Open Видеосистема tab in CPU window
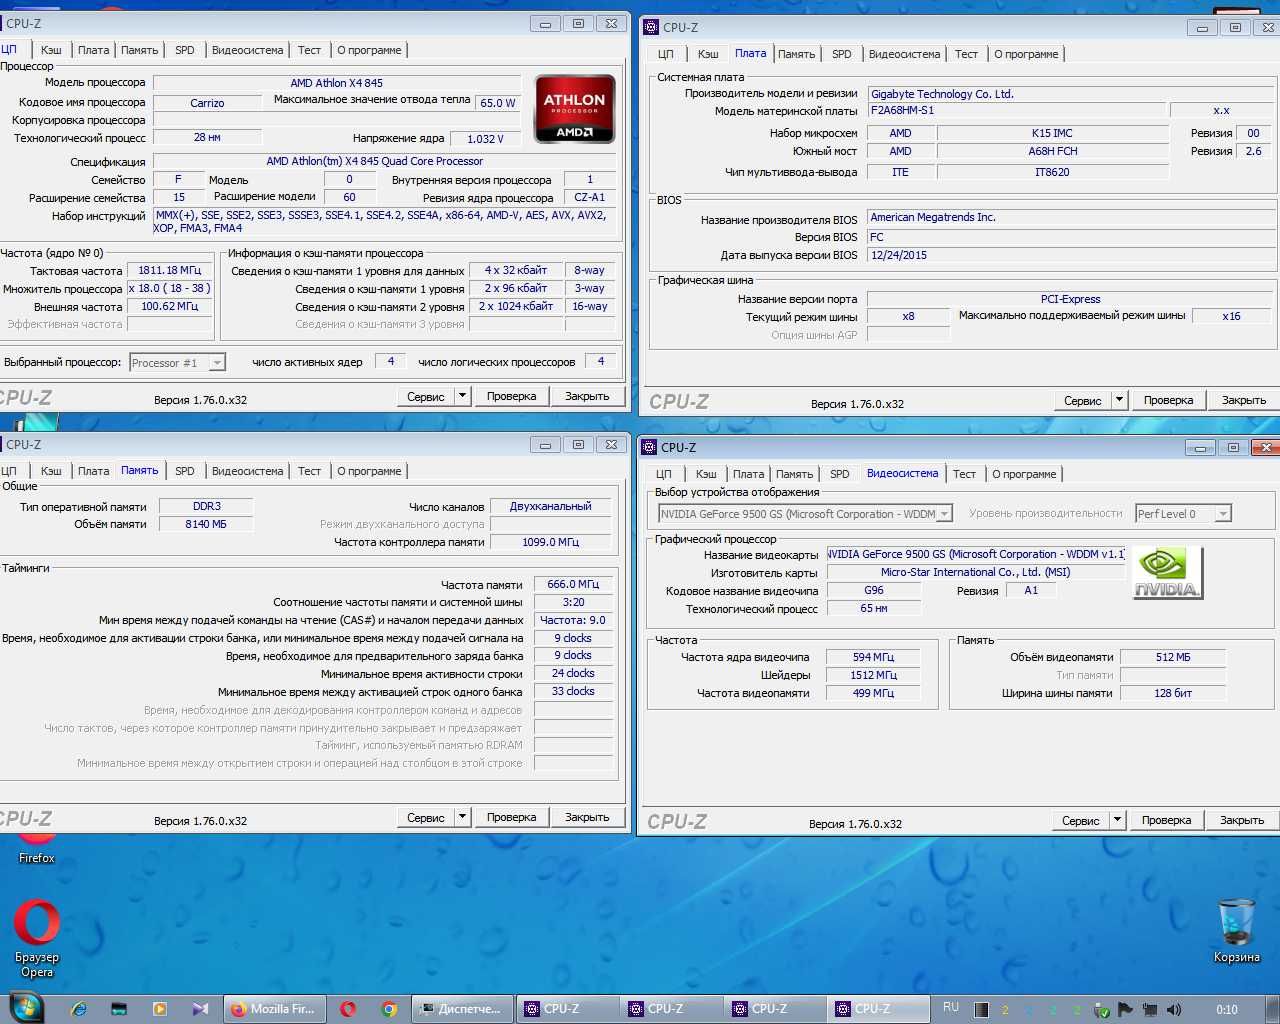The width and height of the screenshot is (1280, 1024). click(247, 50)
